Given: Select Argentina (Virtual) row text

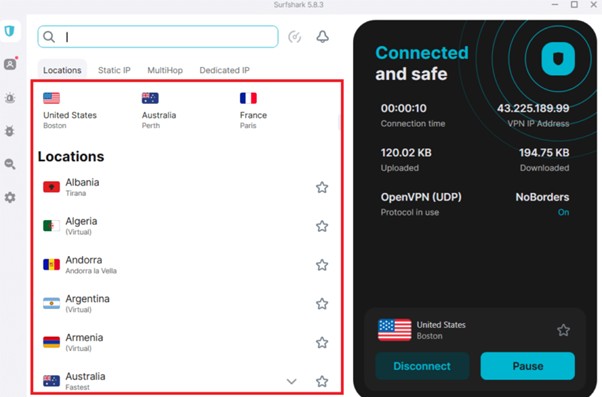Looking at the screenshot, I should coord(88,303).
